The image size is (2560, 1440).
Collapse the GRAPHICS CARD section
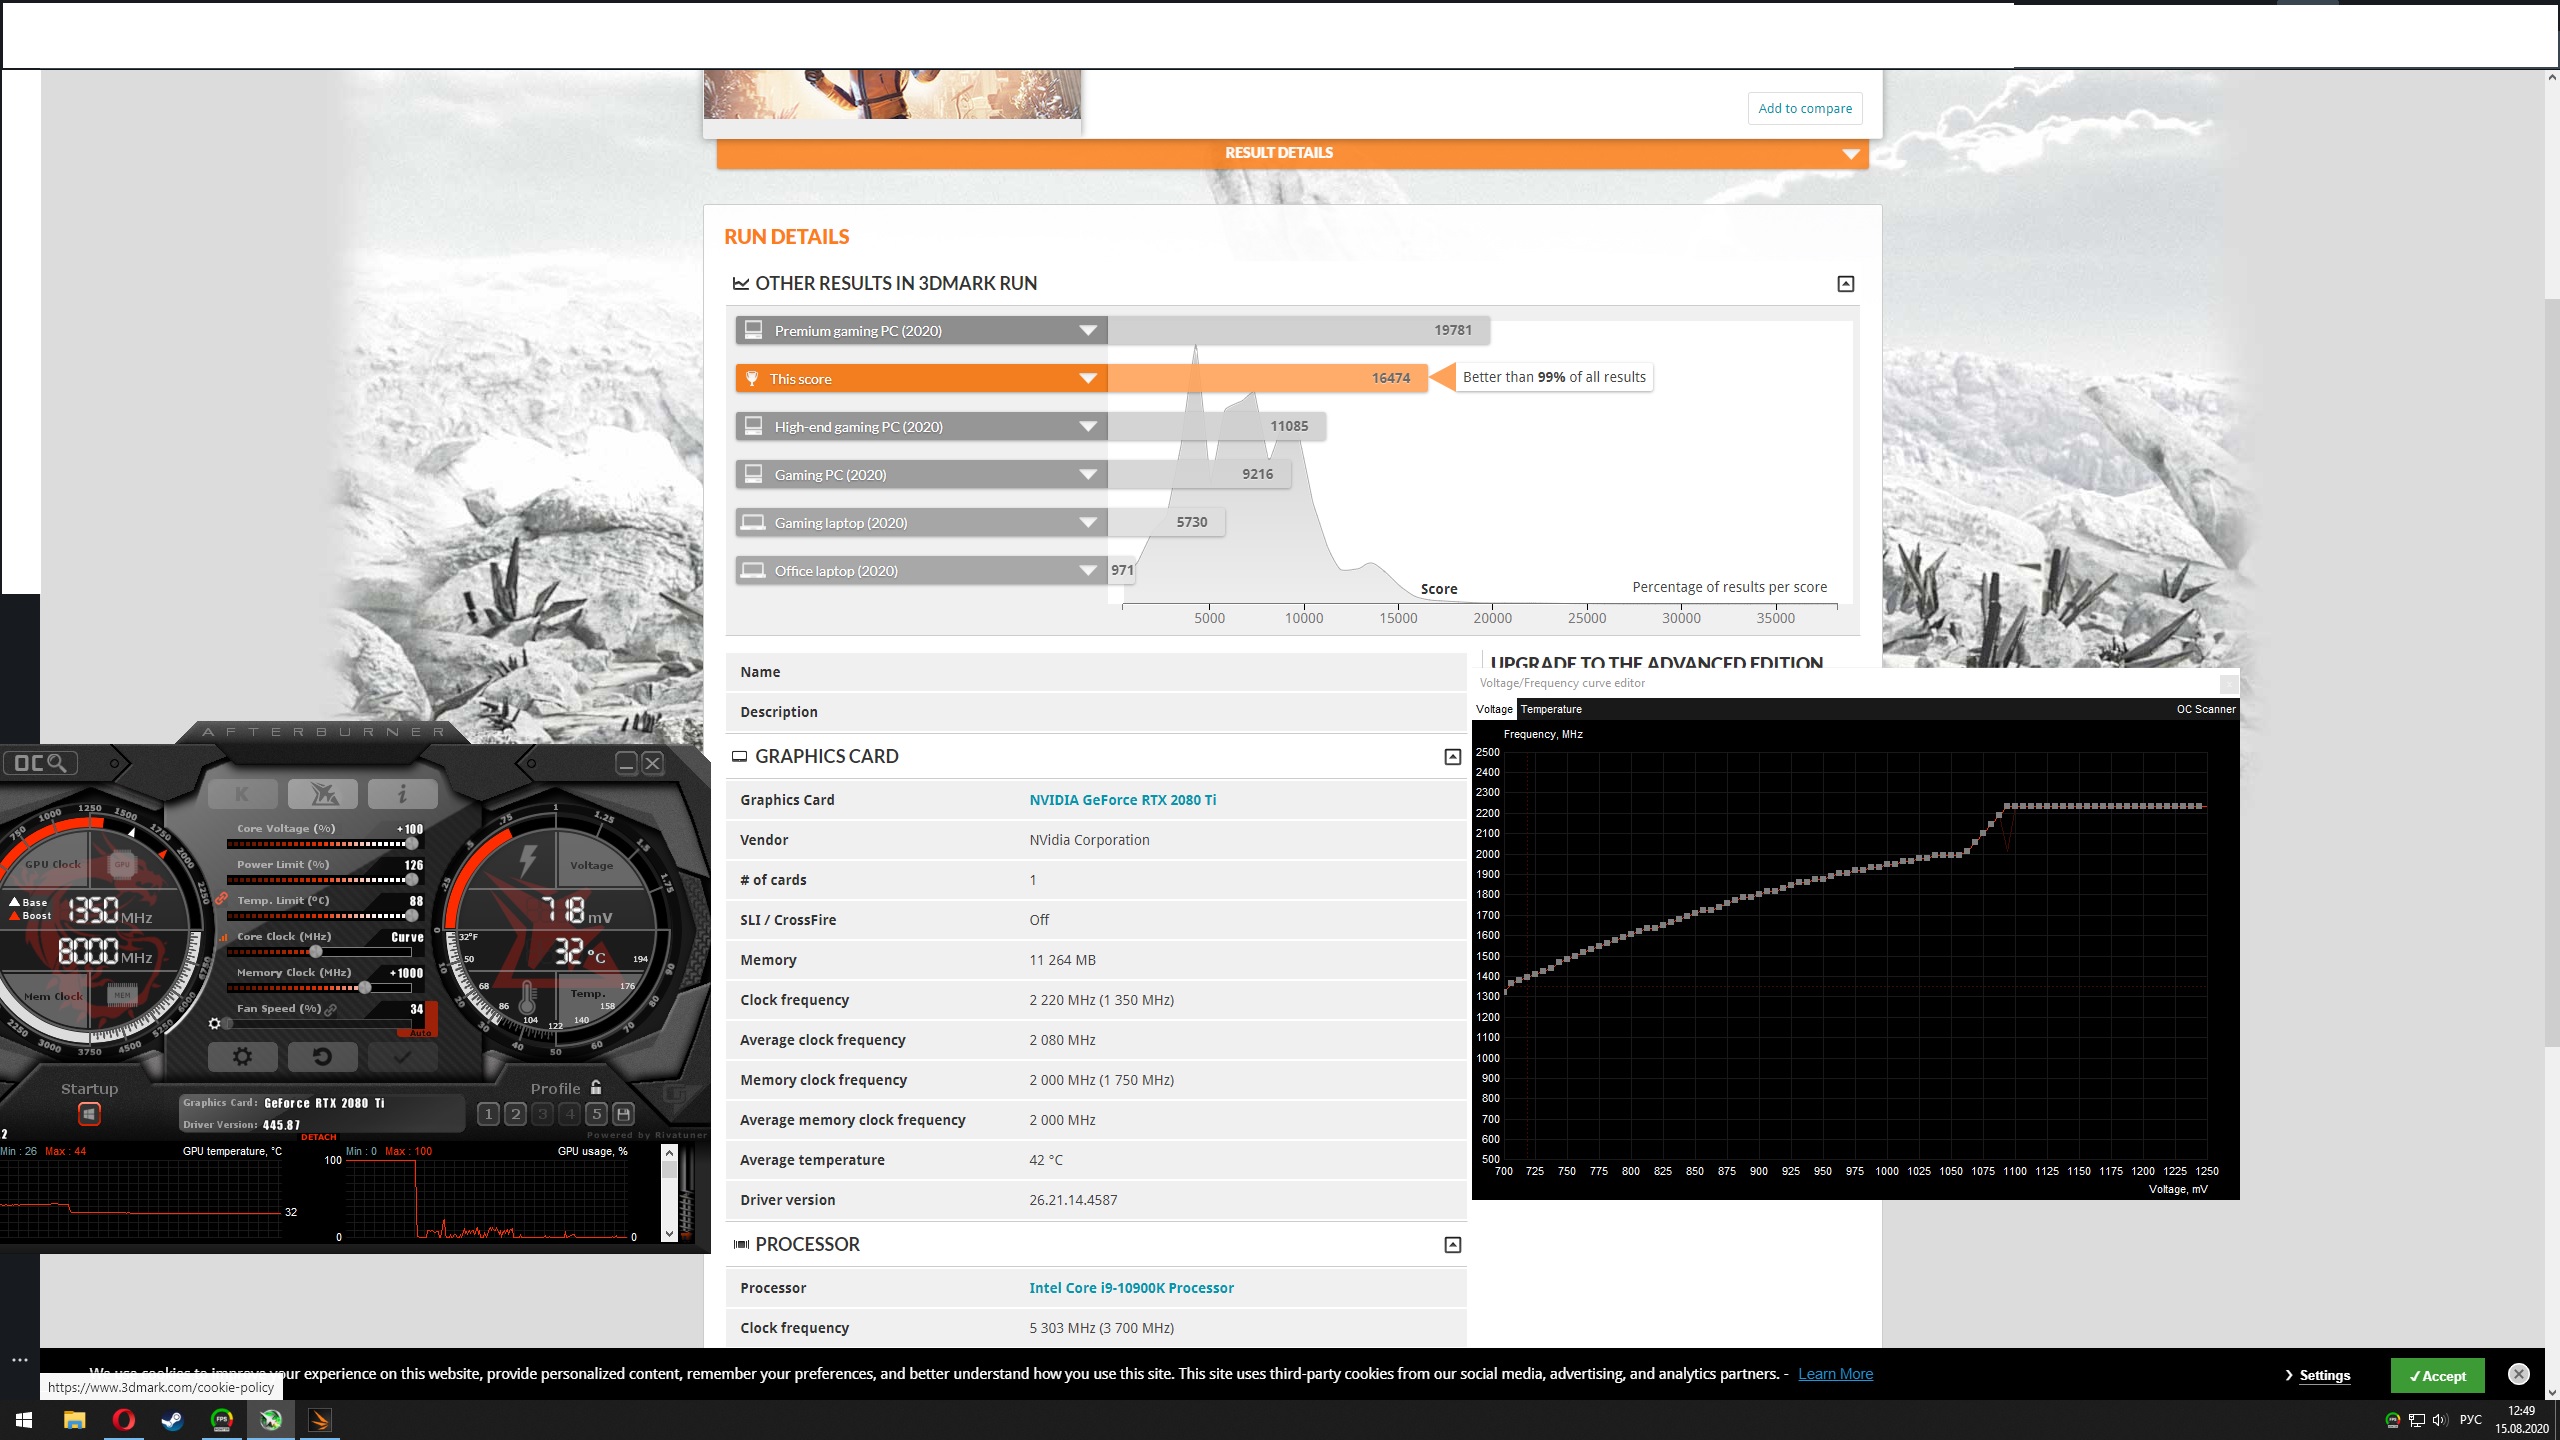click(x=1452, y=757)
